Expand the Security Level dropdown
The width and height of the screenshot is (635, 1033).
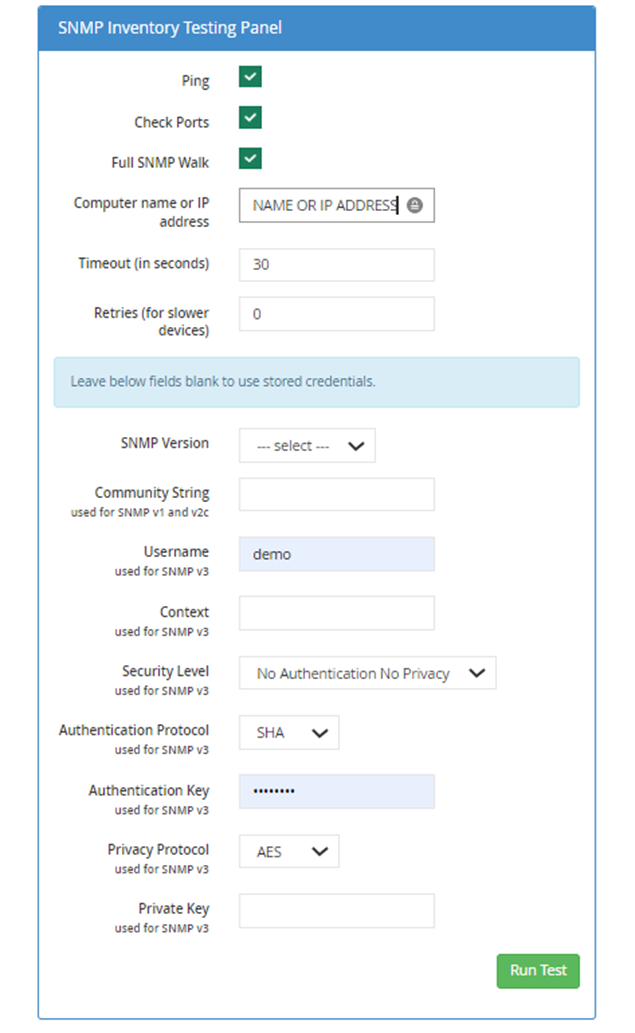367,673
